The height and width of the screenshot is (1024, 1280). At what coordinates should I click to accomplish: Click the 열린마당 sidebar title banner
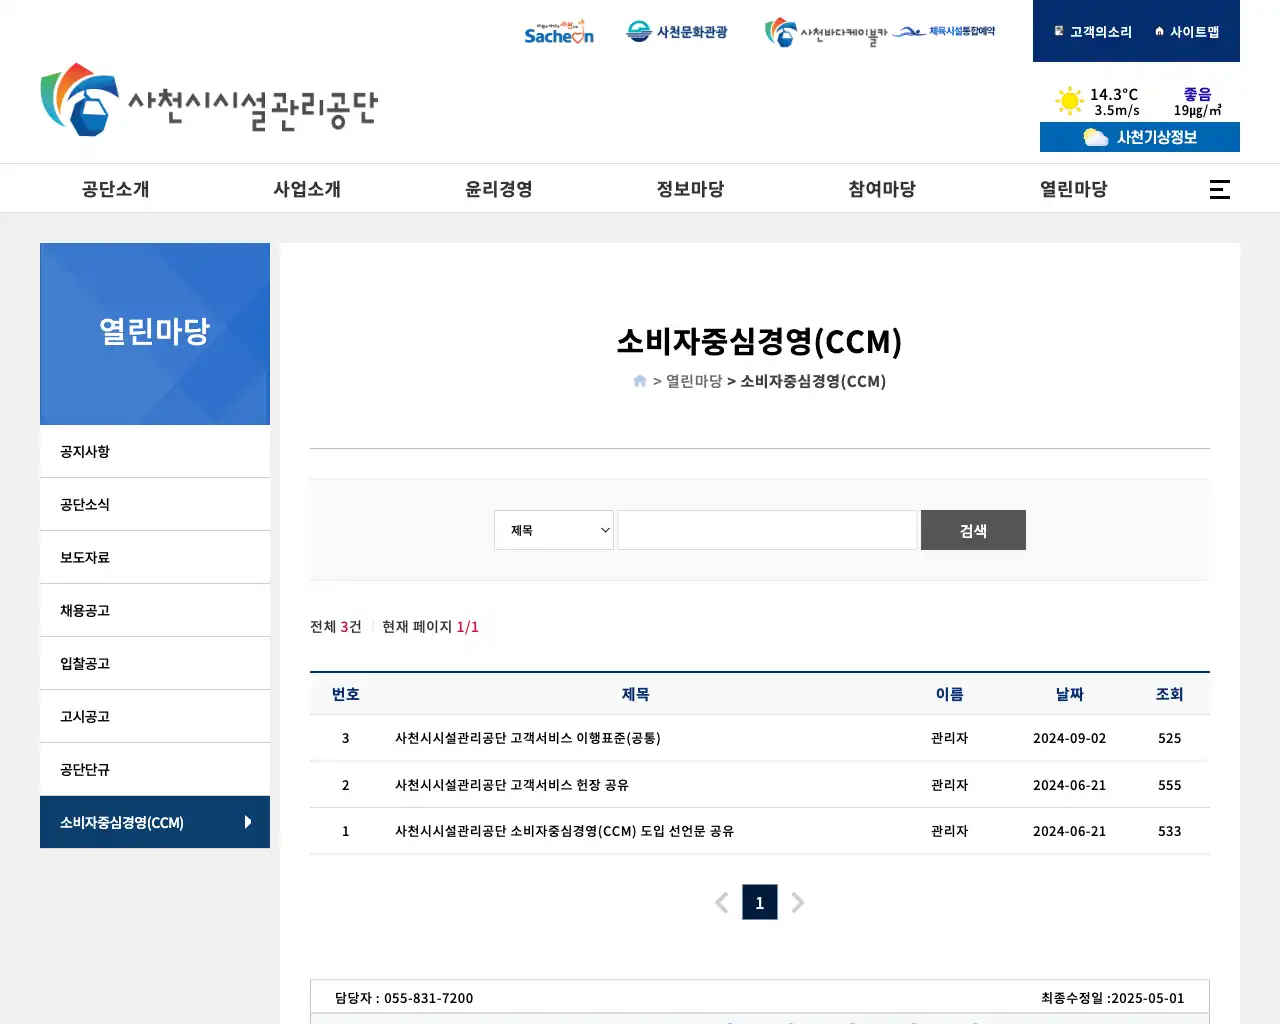point(155,334)
